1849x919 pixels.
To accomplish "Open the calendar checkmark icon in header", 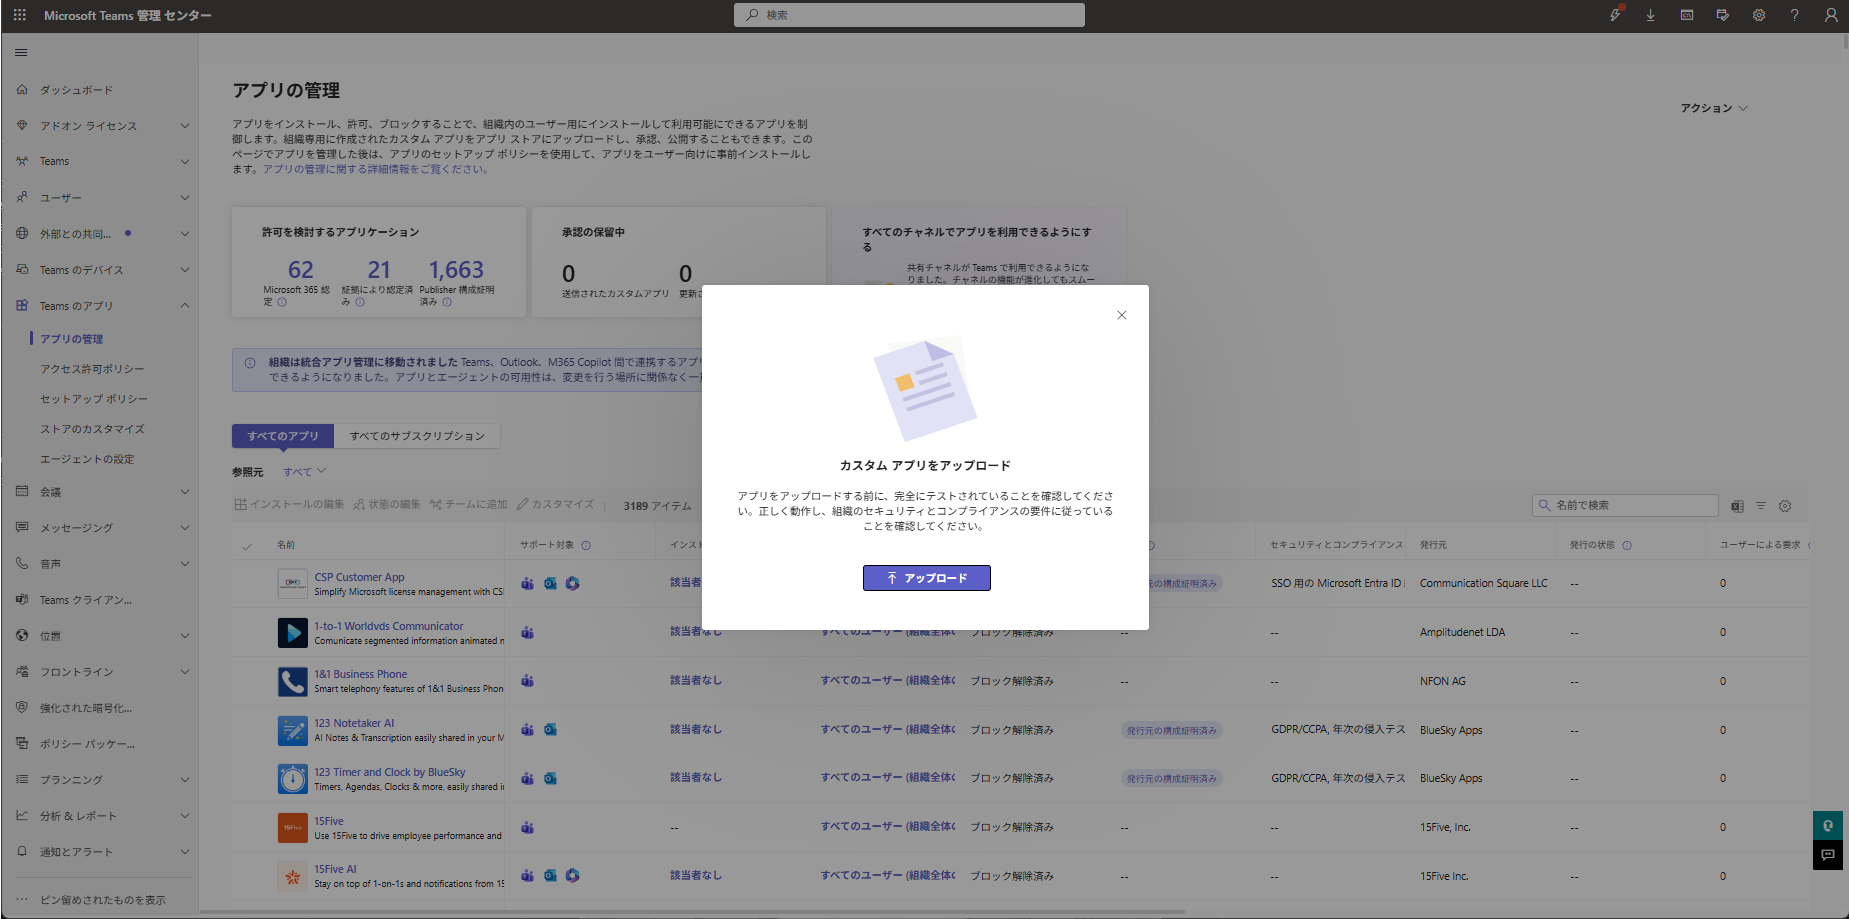I will tap(1723, 15).
